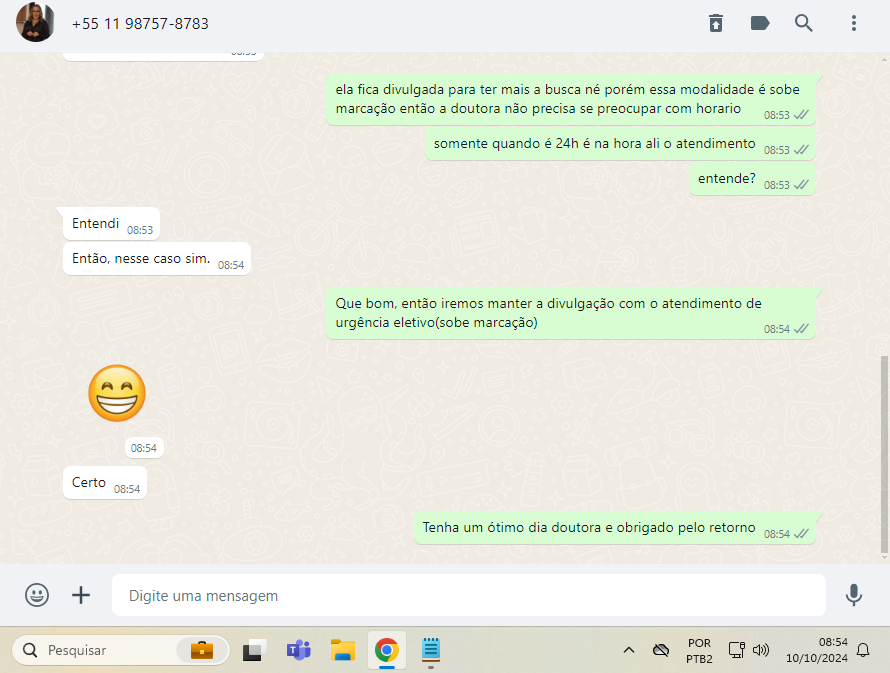This screenshot has height=673, width=890.
Task: Start voice recording with microphone icon
Action: [853, 595]
